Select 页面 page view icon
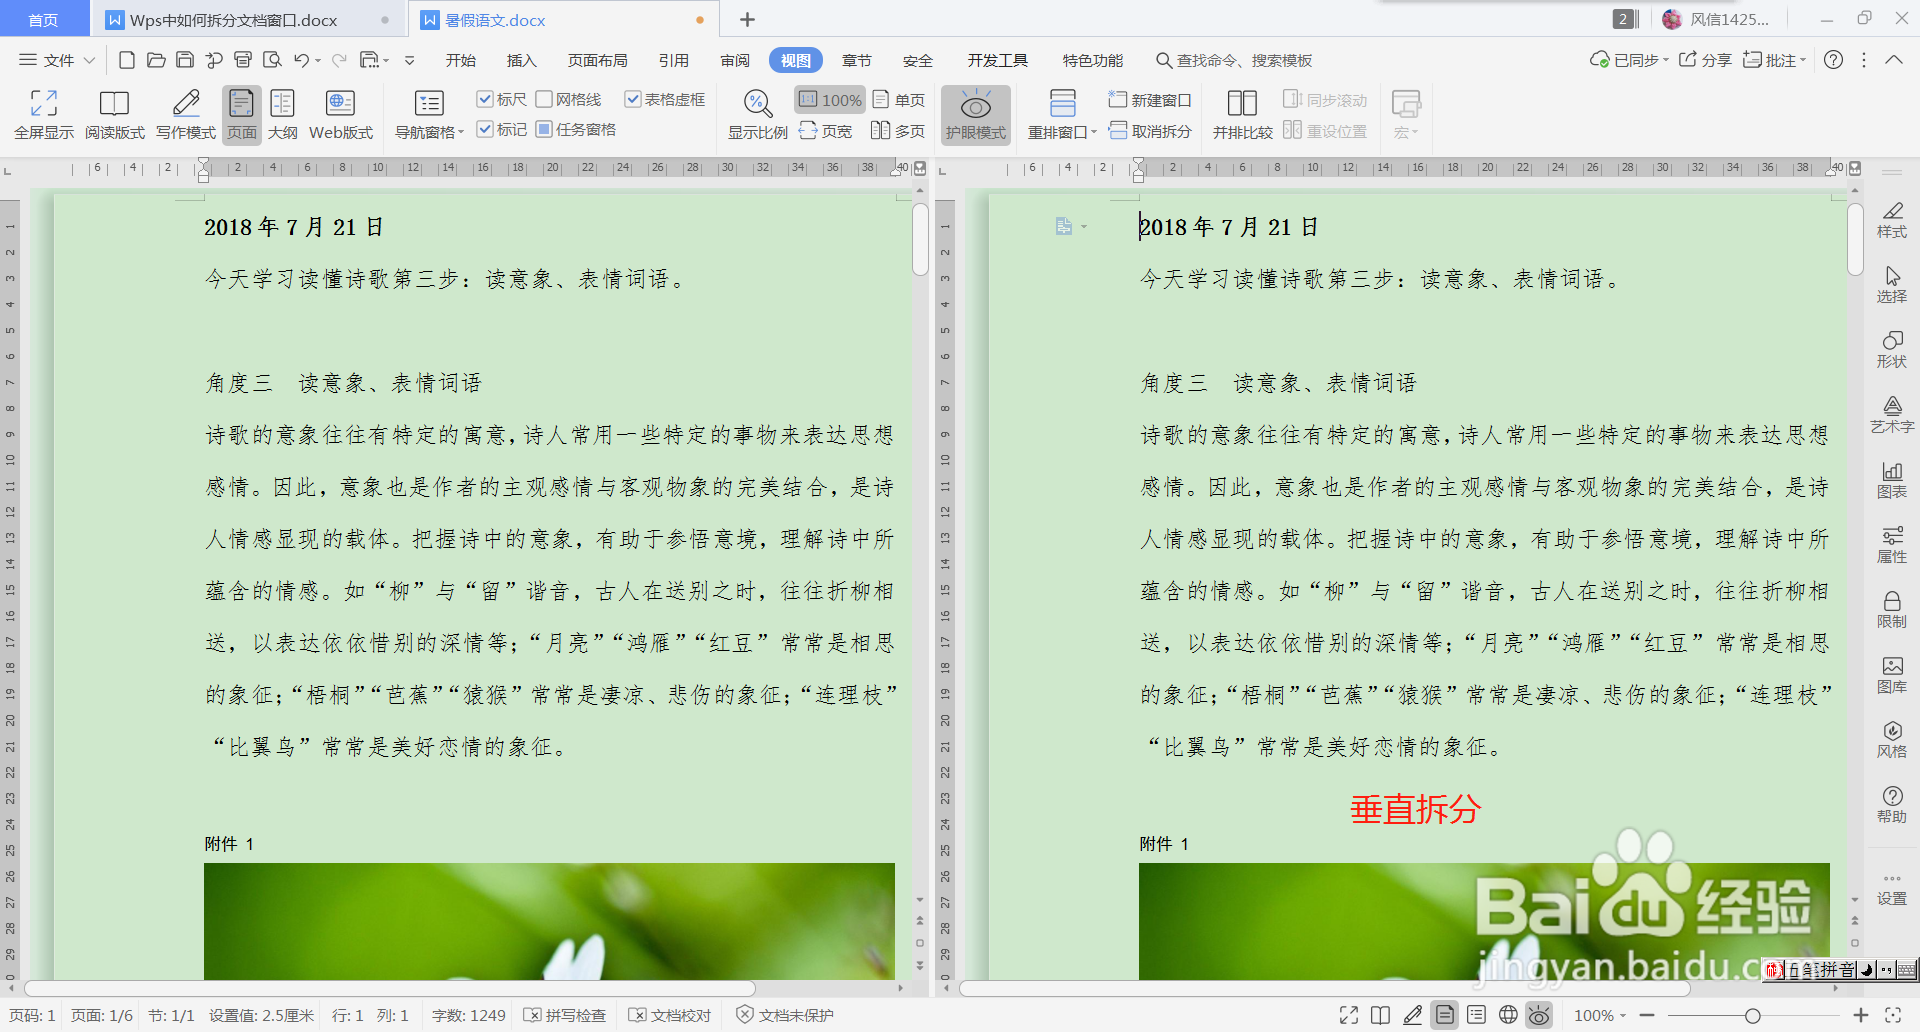 point(242,115)
